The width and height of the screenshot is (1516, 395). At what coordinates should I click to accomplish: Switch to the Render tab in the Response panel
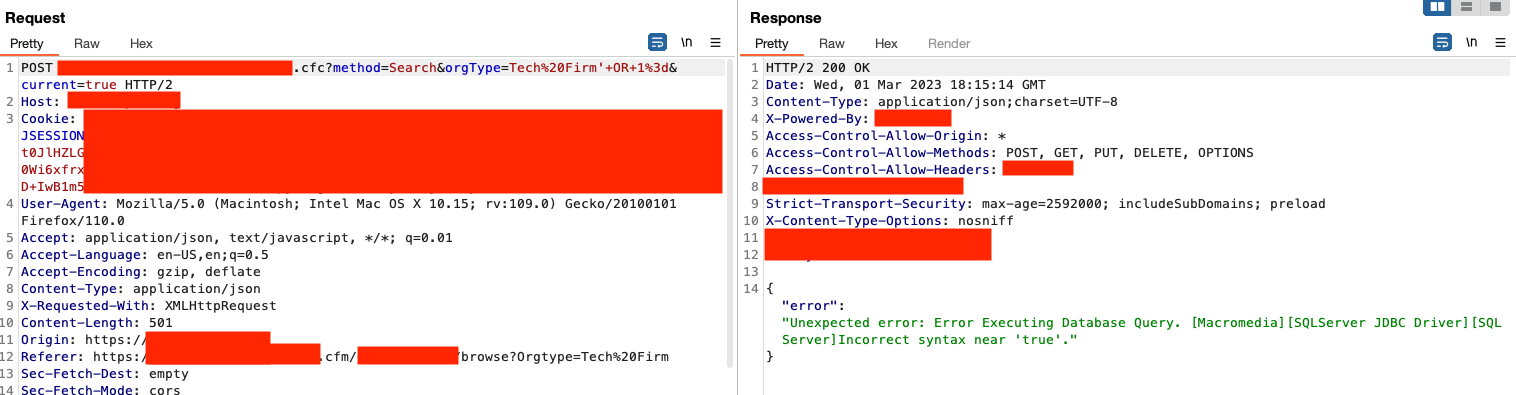tap(949, 44)
